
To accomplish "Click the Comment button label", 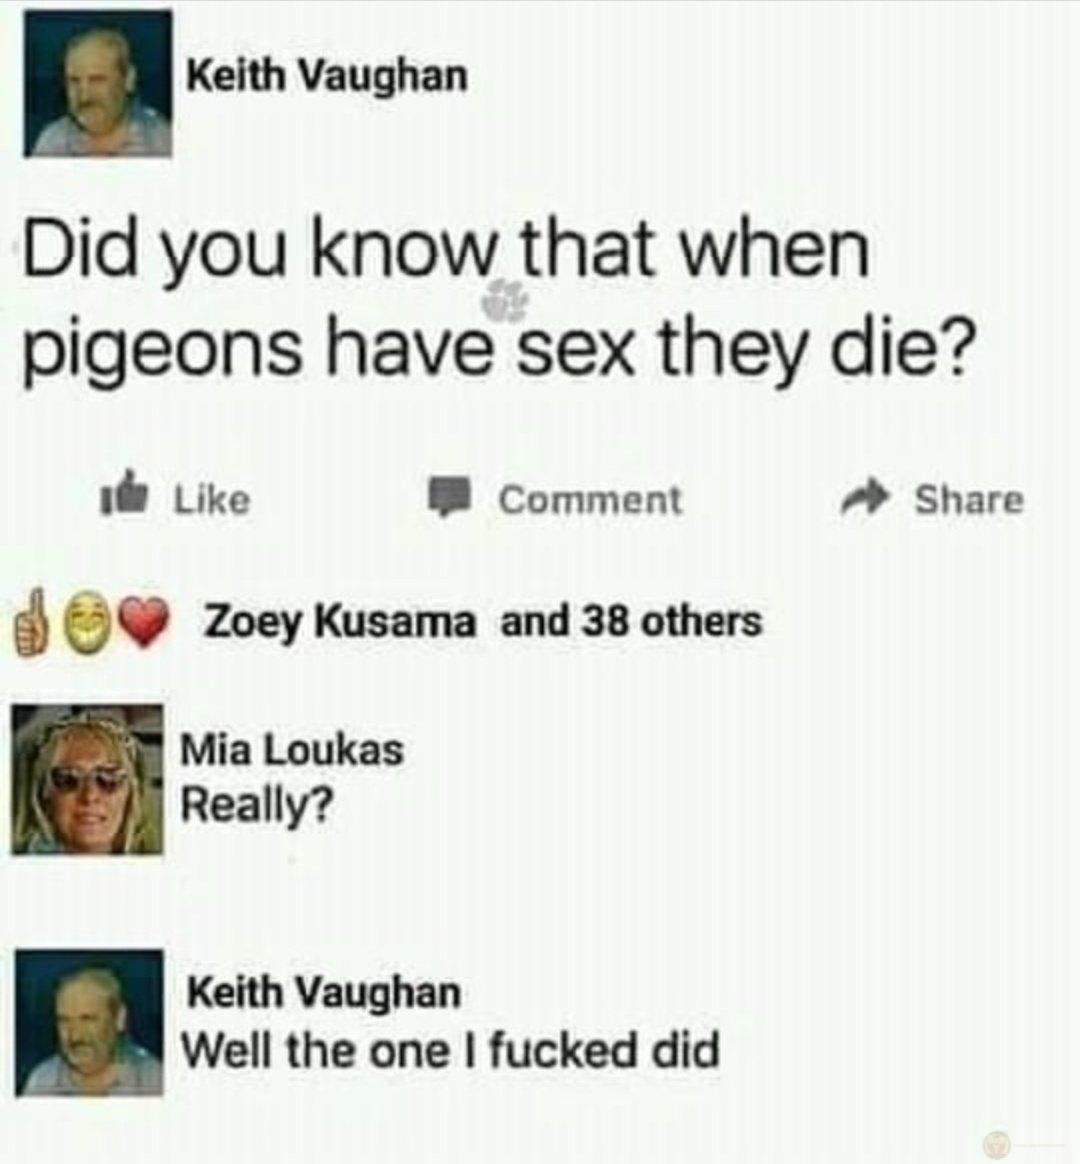I will (x=589, y=500).
